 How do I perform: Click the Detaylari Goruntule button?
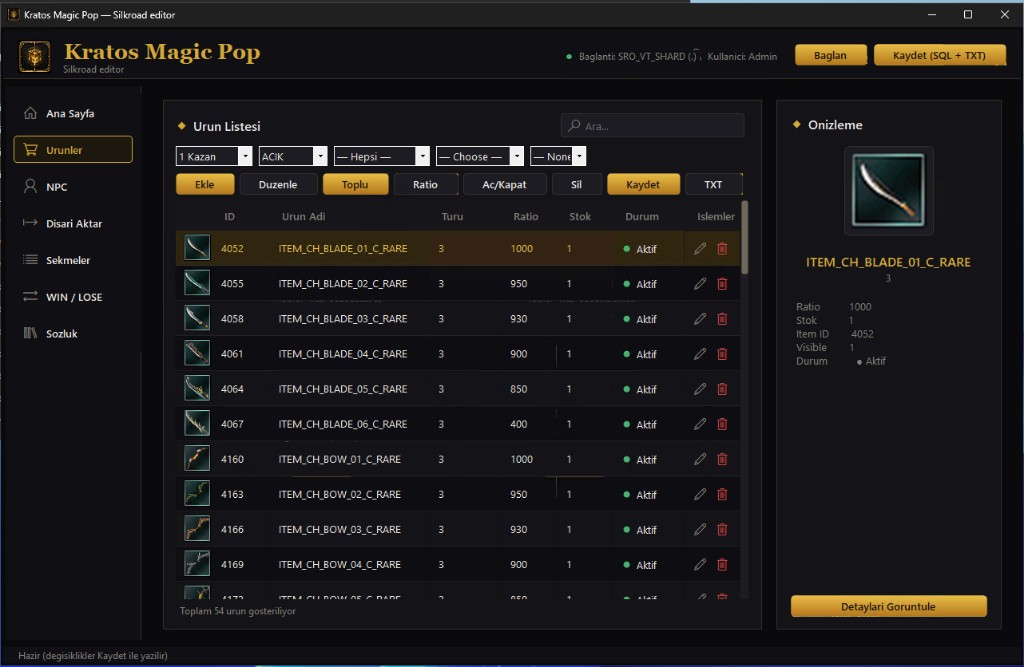pyautogui.click(x=888, y=606)
